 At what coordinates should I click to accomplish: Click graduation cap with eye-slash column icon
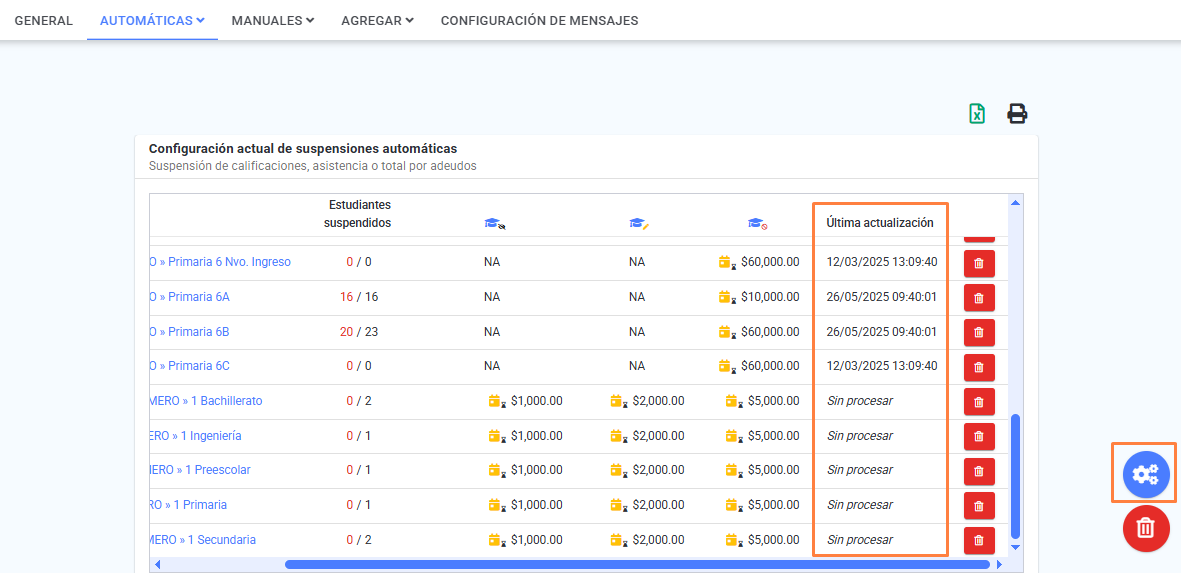pyautogui.click(x=494, y=223)
